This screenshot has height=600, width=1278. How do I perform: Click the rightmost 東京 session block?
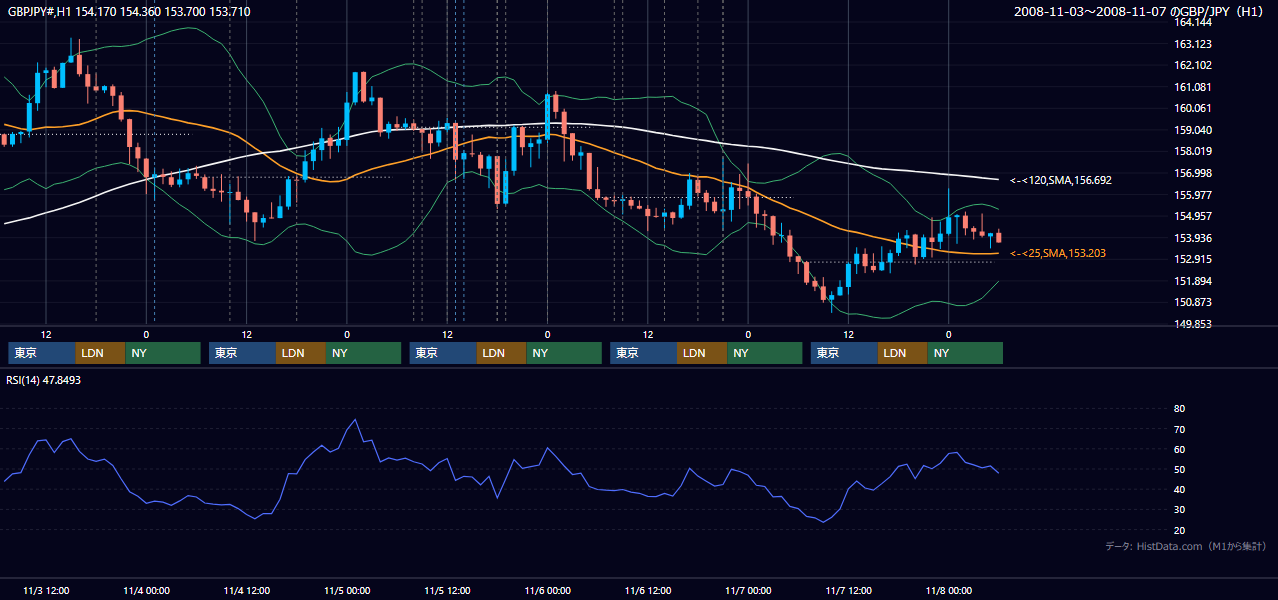(844, 353)
